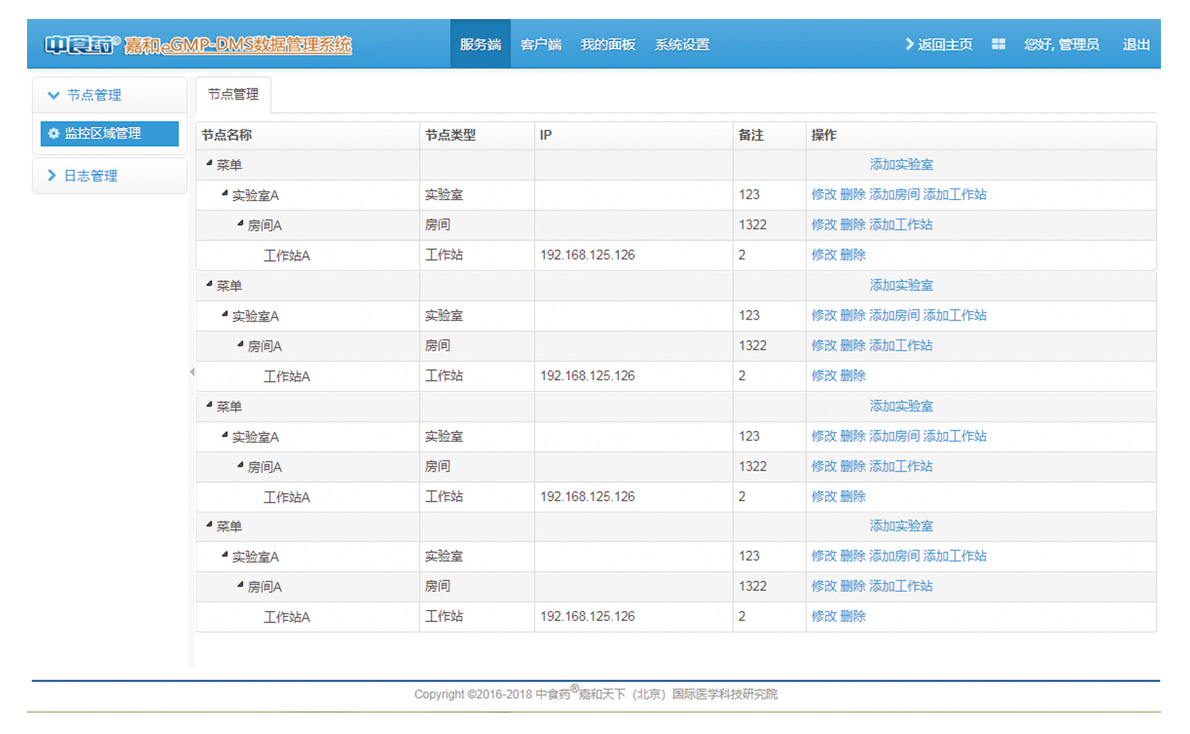1190x734 pixels.
Task: Click 添加实验室 in the topmost 菜单 row
Action: [x=901, y=165]
